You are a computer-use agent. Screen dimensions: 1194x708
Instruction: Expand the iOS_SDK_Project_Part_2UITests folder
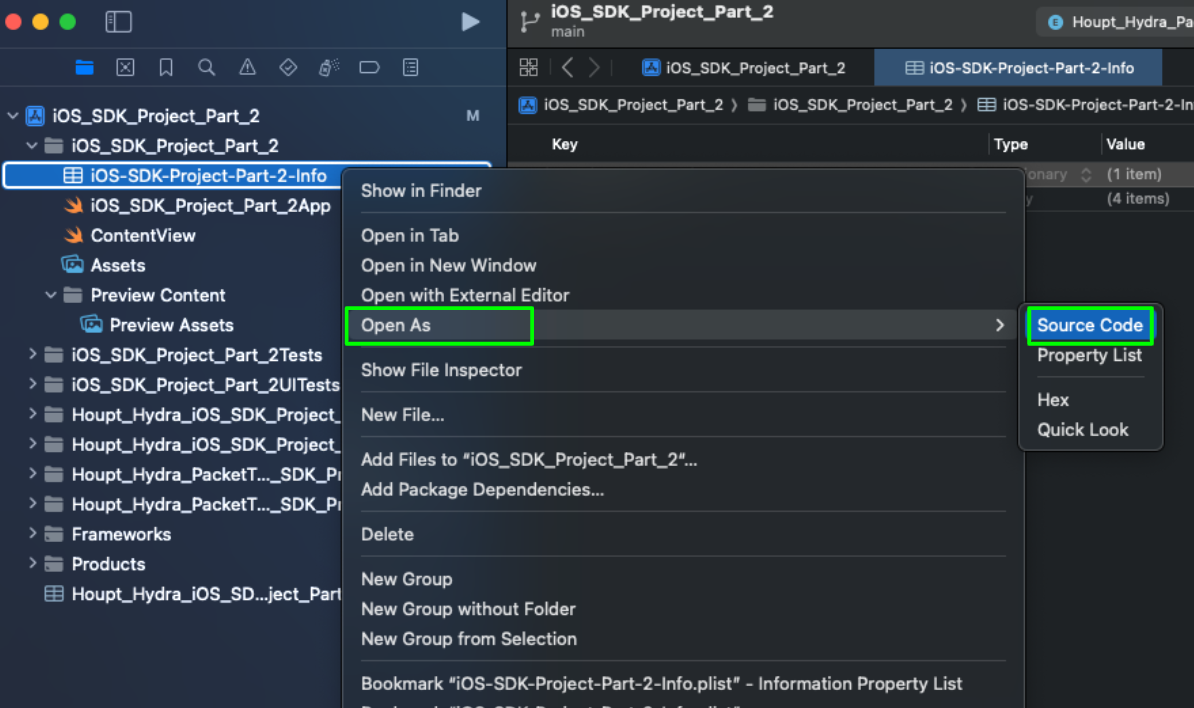32,384
